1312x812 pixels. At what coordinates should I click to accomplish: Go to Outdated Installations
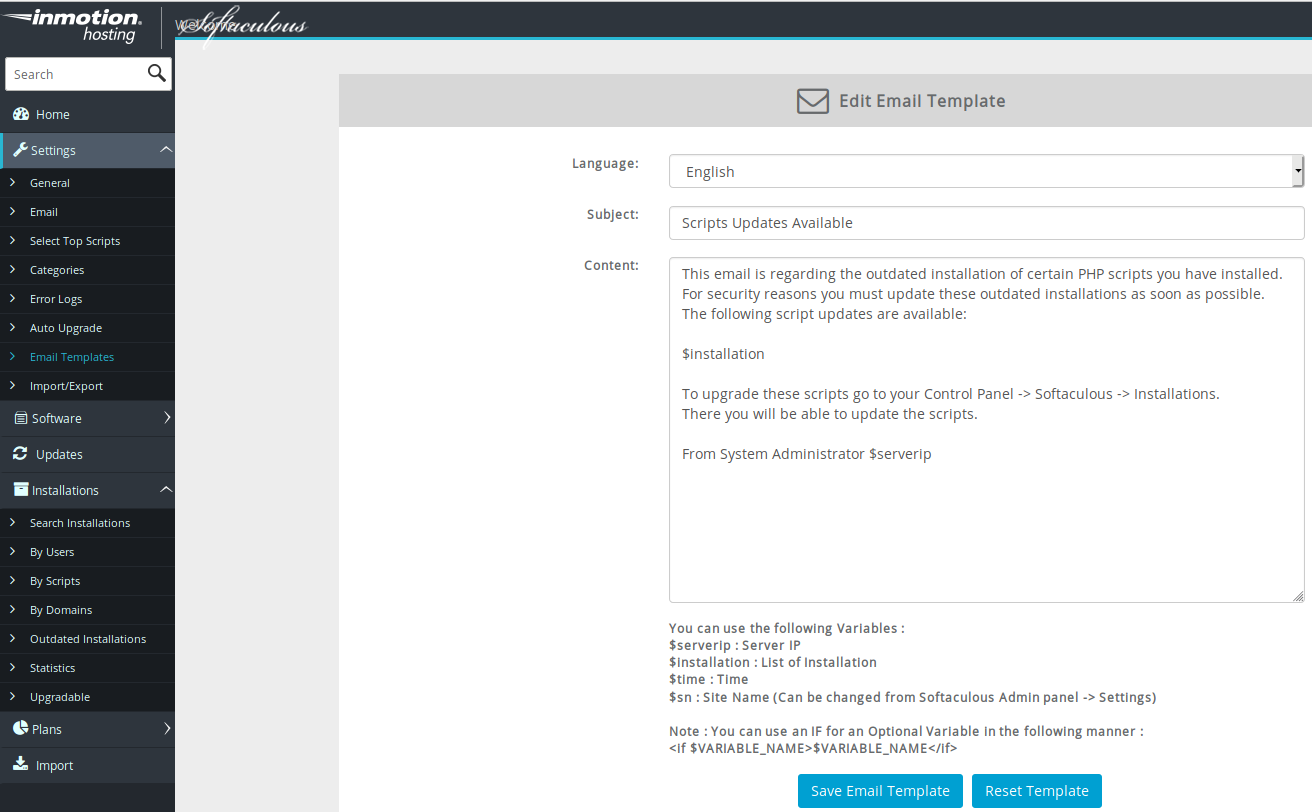88,639
